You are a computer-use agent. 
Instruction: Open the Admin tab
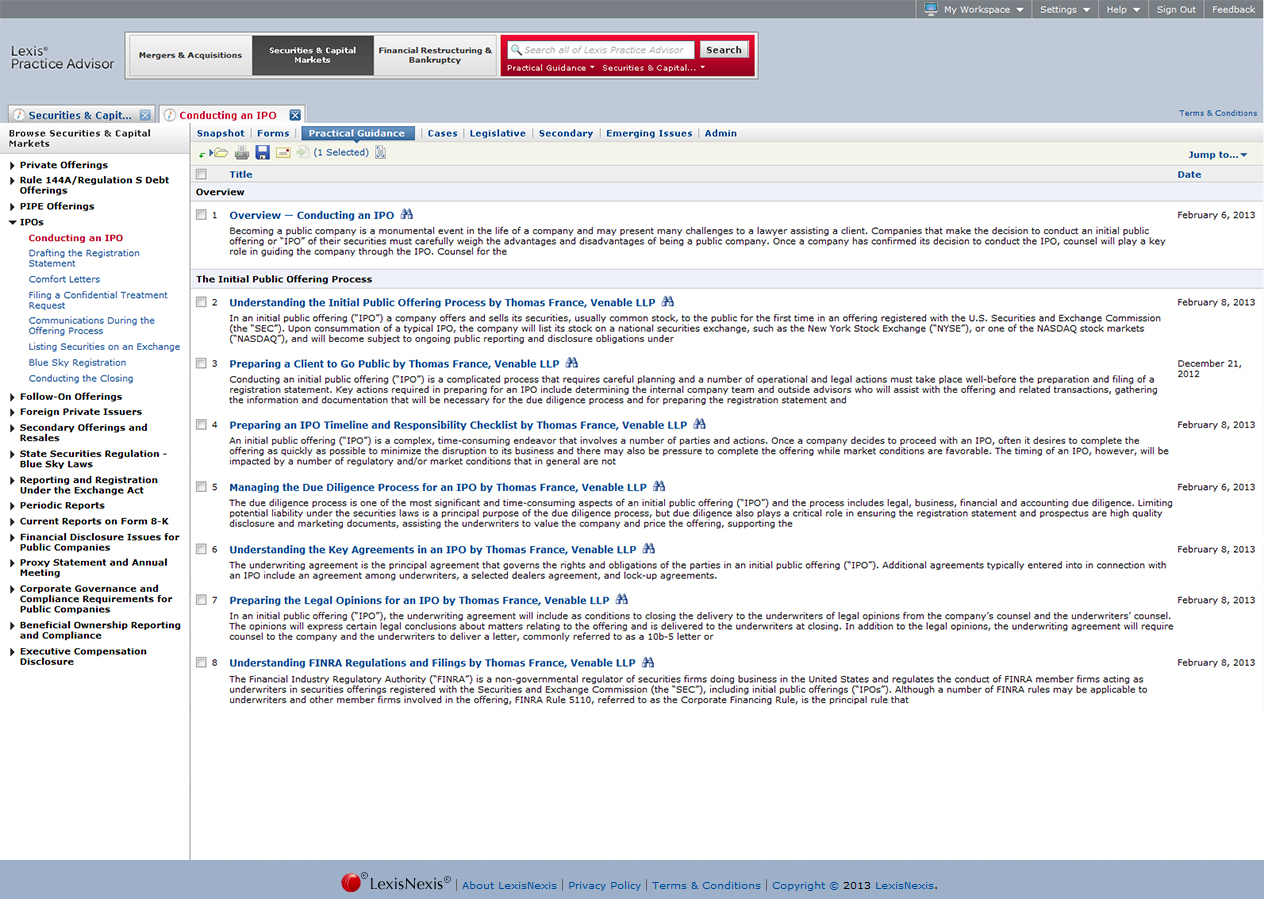[x=720, y=133]
